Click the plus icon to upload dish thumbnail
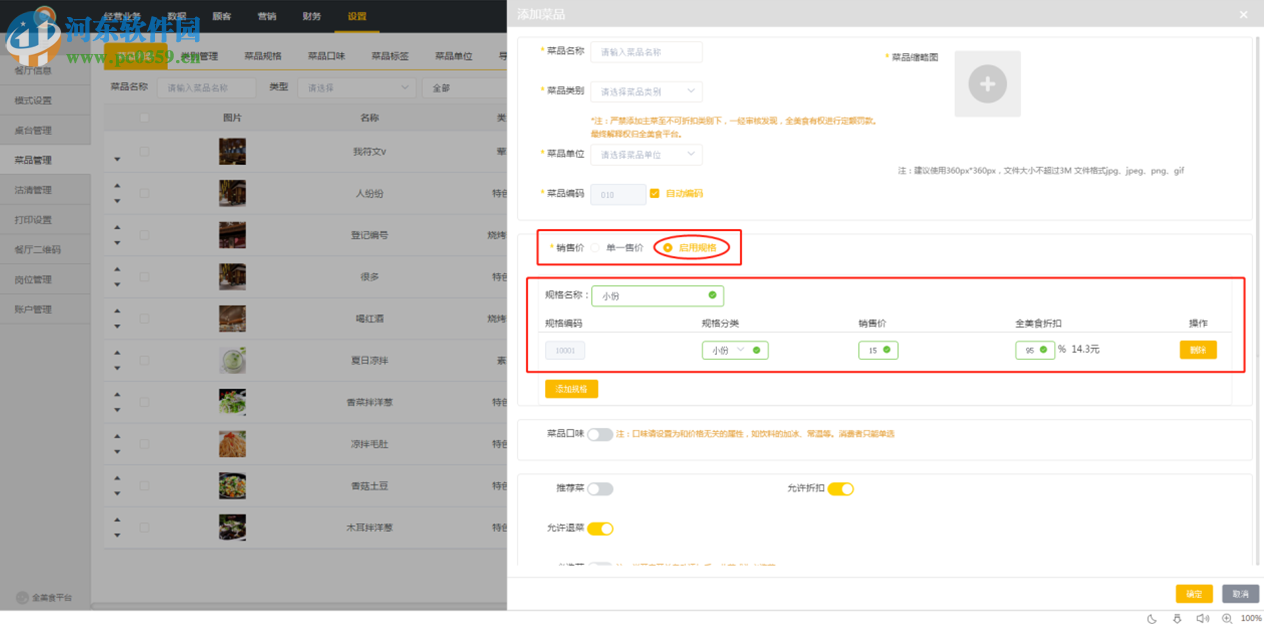This screenshot has height=629, width=1264. tap(987, 84)
